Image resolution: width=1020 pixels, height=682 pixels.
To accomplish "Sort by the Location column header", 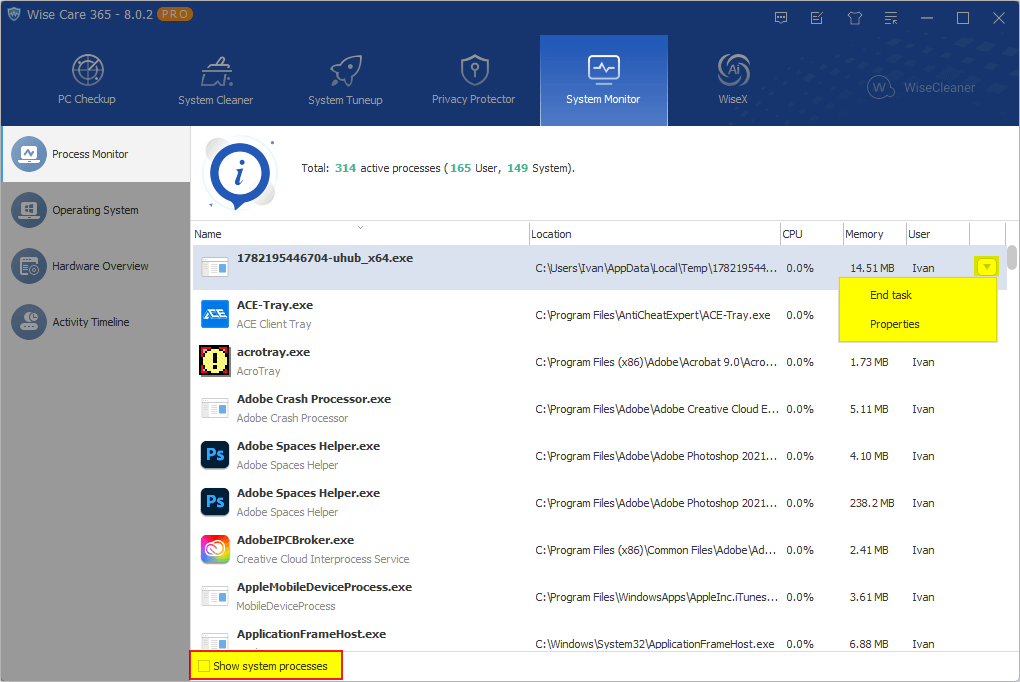I will click(x=654, y=234).
